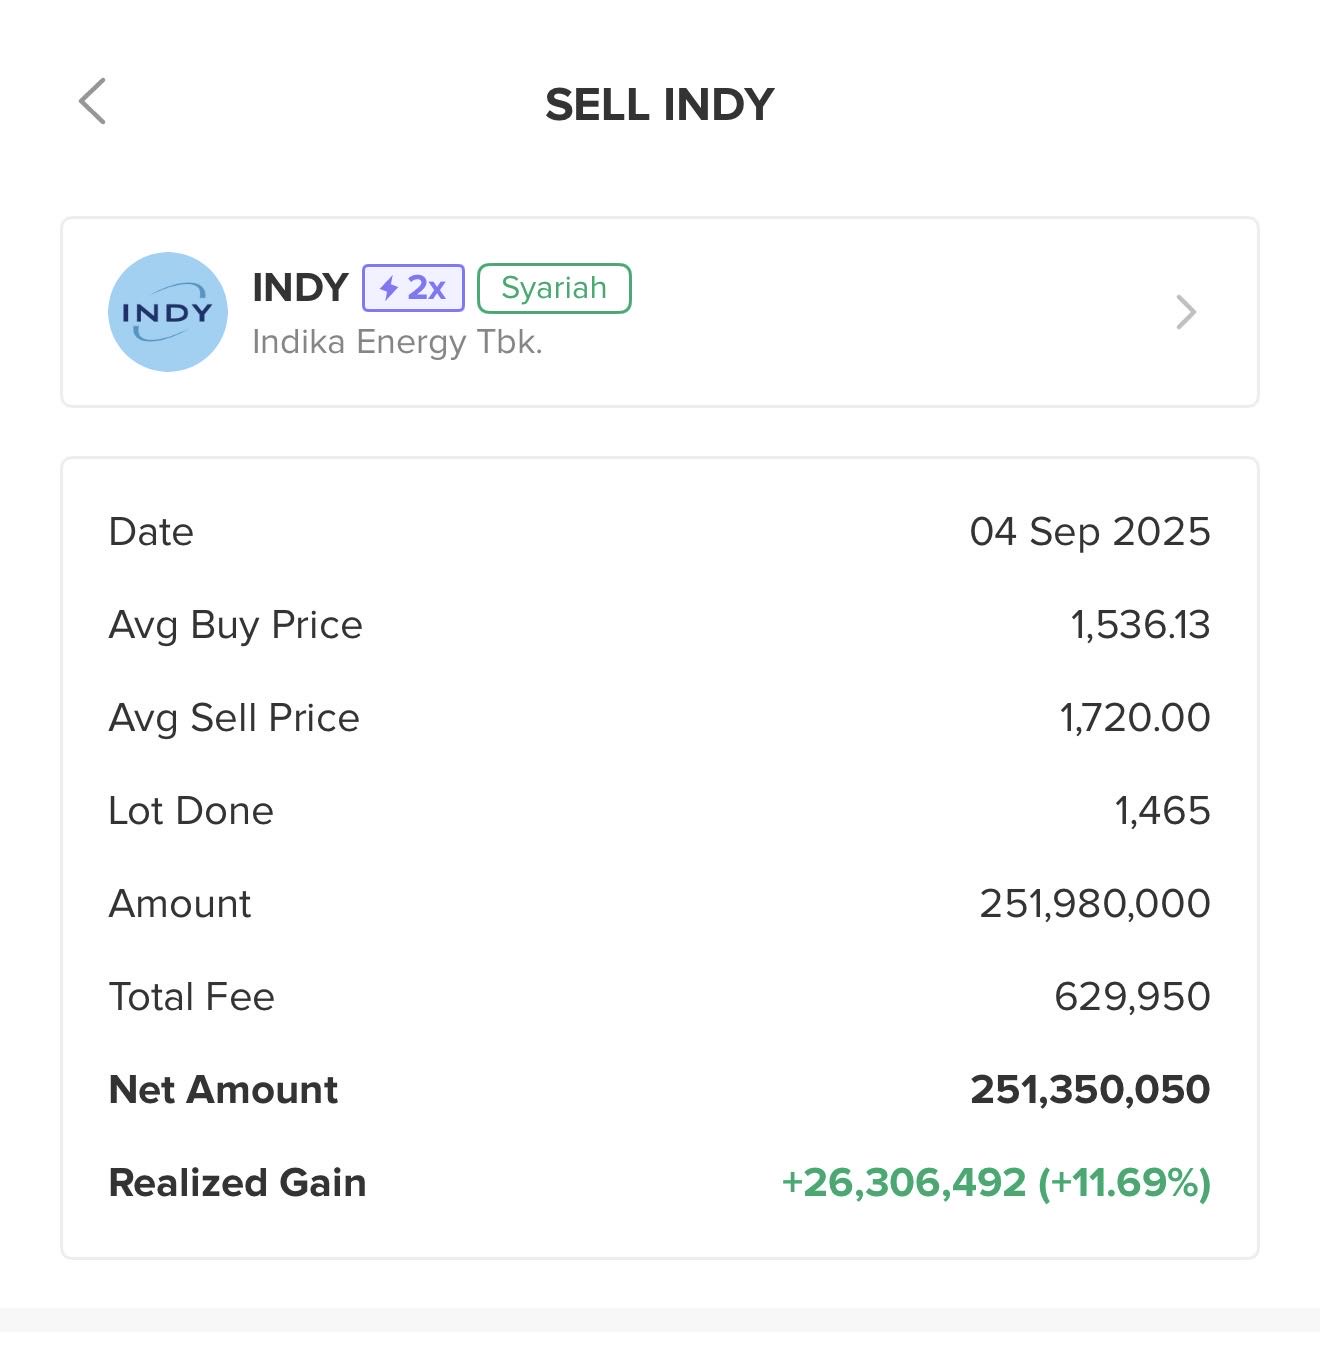Screen dimensions: 1320x1347
Task: Tap the Net Amount label
Action: [x=223, y=1090]
